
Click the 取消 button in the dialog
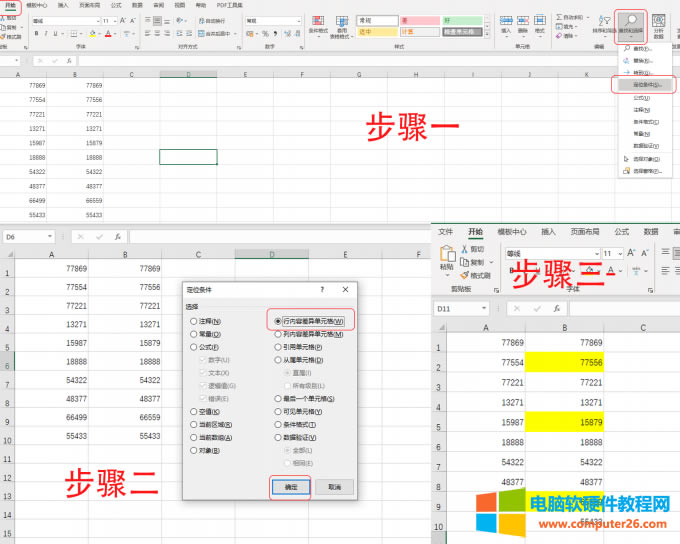click(x=334, y=487)
